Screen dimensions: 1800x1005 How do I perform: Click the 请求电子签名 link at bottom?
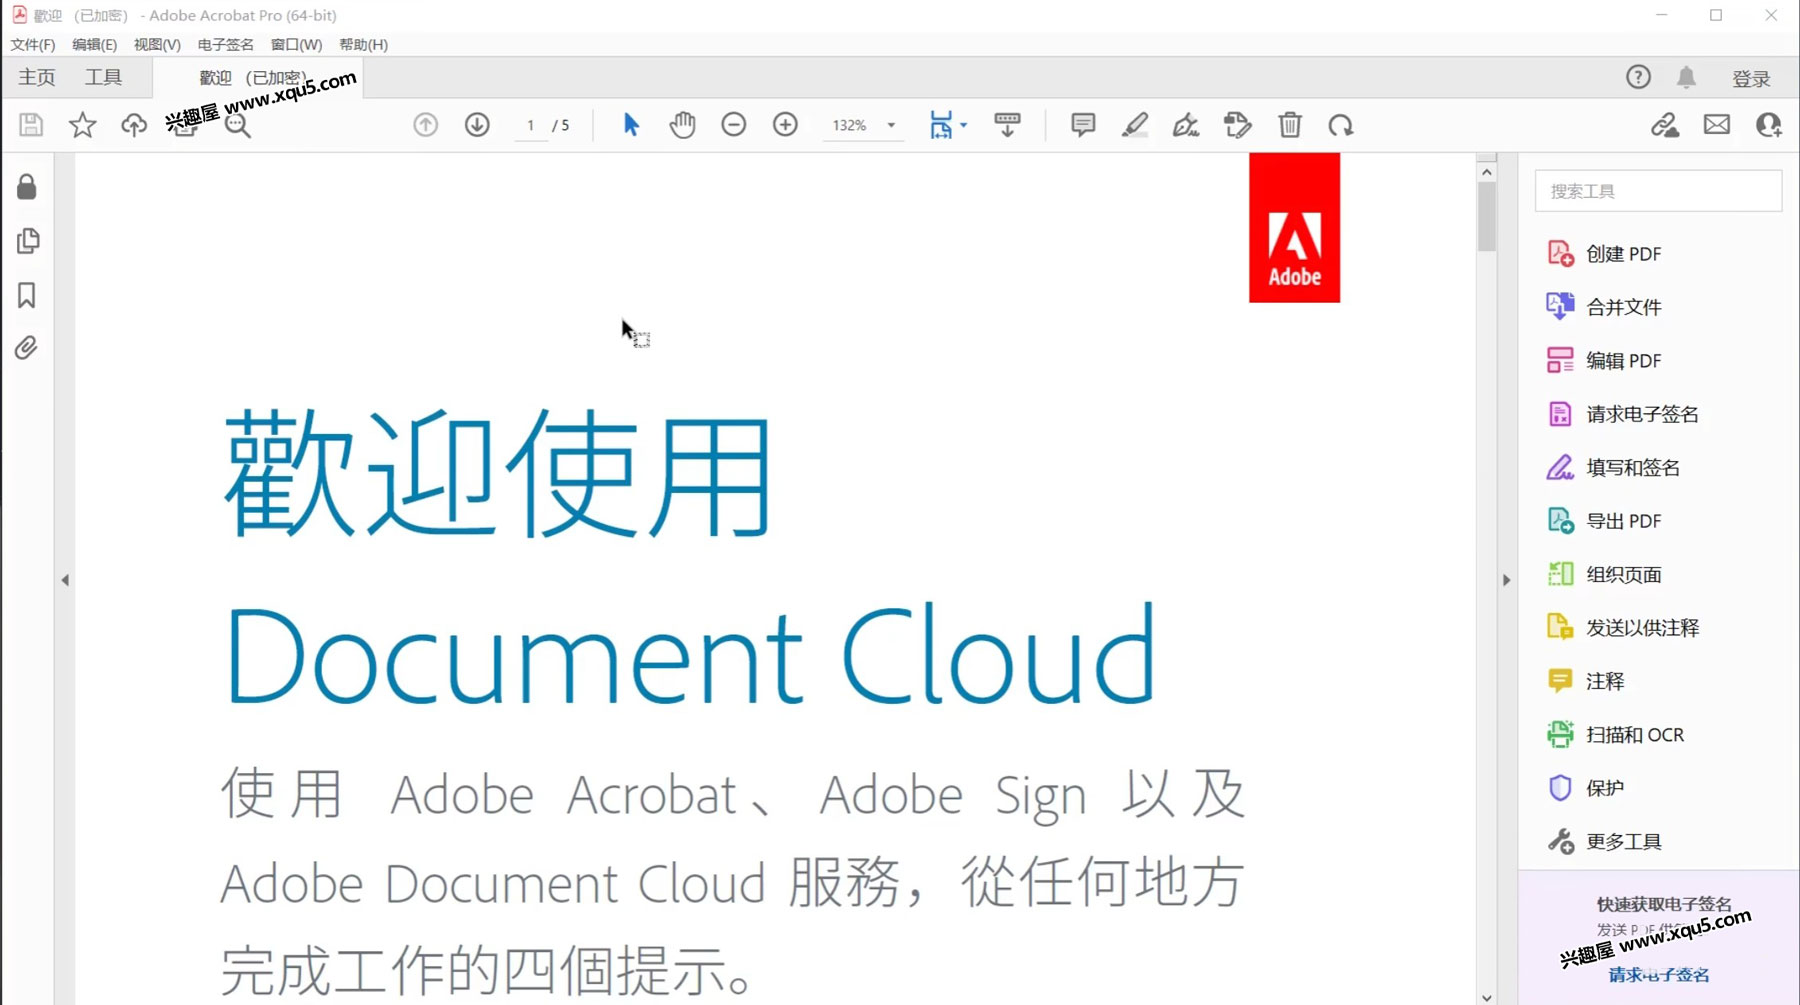(x=1659, y=975)
